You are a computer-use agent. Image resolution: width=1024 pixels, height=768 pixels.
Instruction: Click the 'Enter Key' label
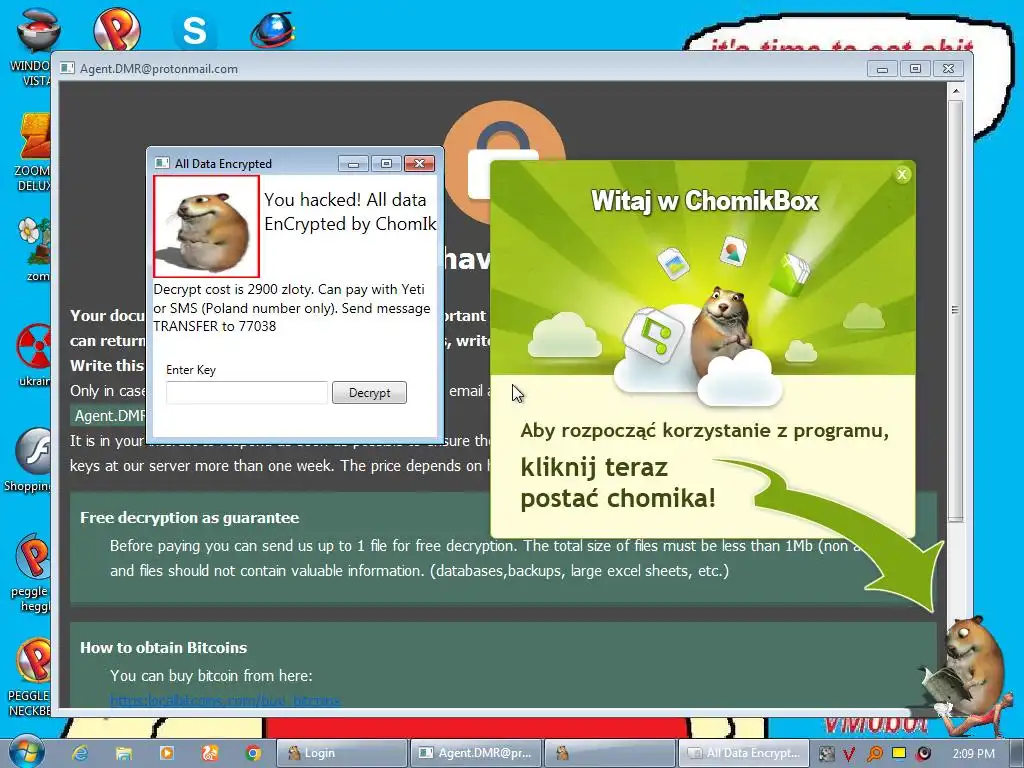point(191,370)
